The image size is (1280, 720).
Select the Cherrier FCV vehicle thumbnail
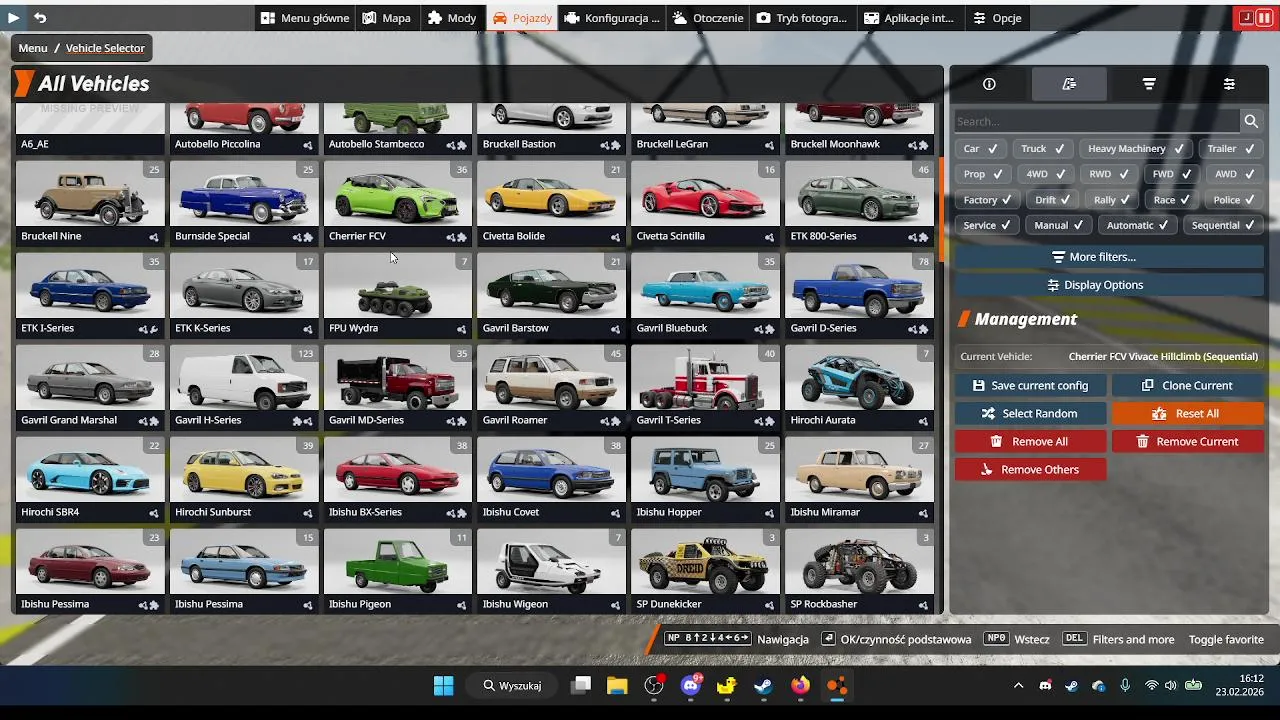(x=397, y=203)
